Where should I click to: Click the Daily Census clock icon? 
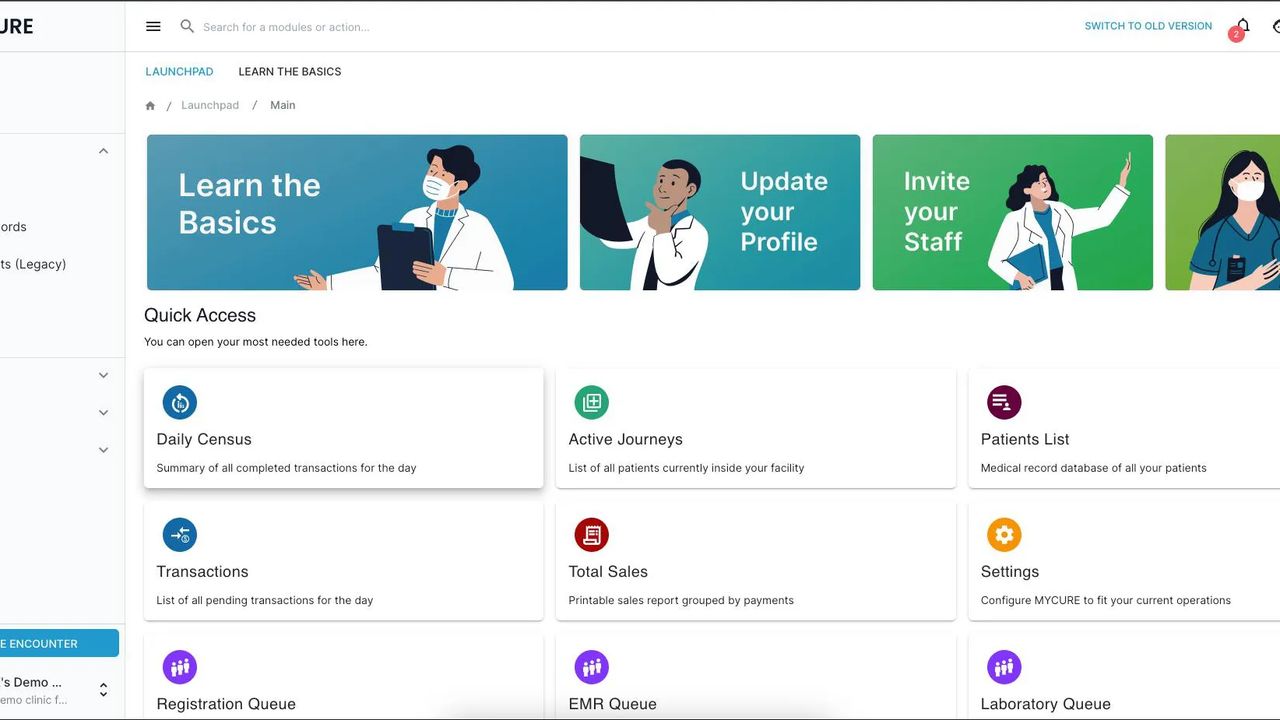tap(180, 402)
